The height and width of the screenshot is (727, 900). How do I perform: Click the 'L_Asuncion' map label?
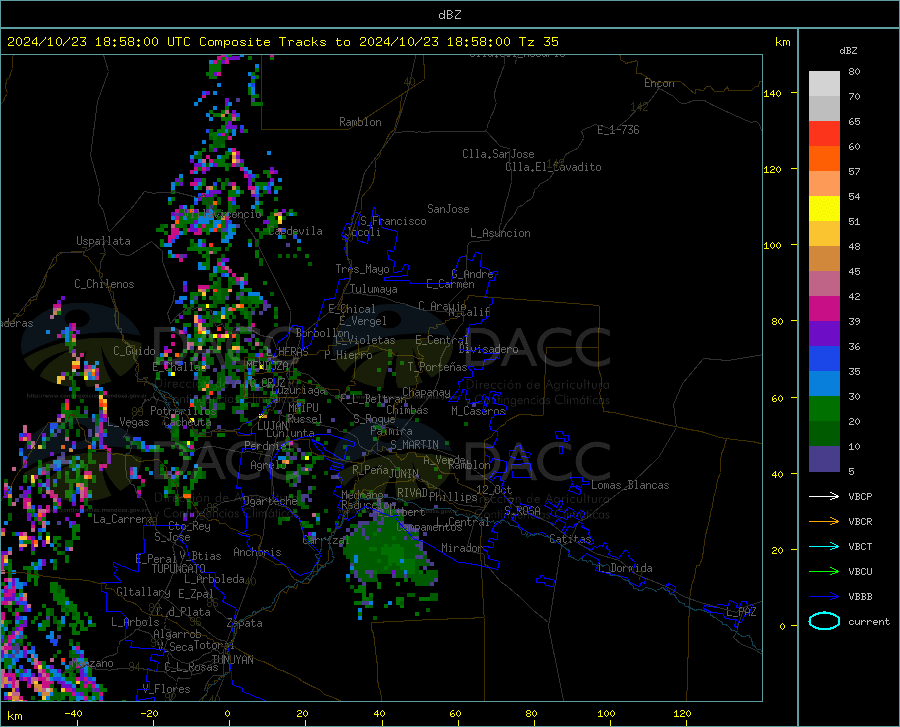pyautogui.click(x=500, y=233)
